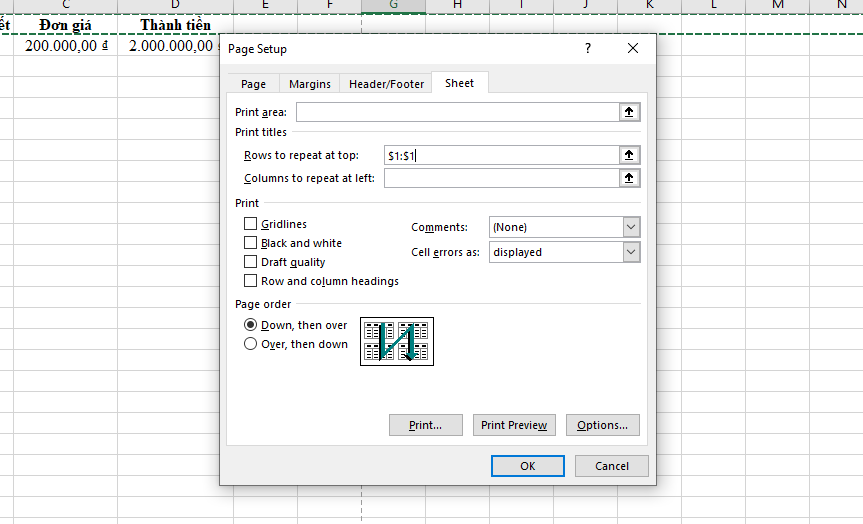Click the 'Đơn giá' header cell
This screenshot has width=863, height=524.
(65, 25)
